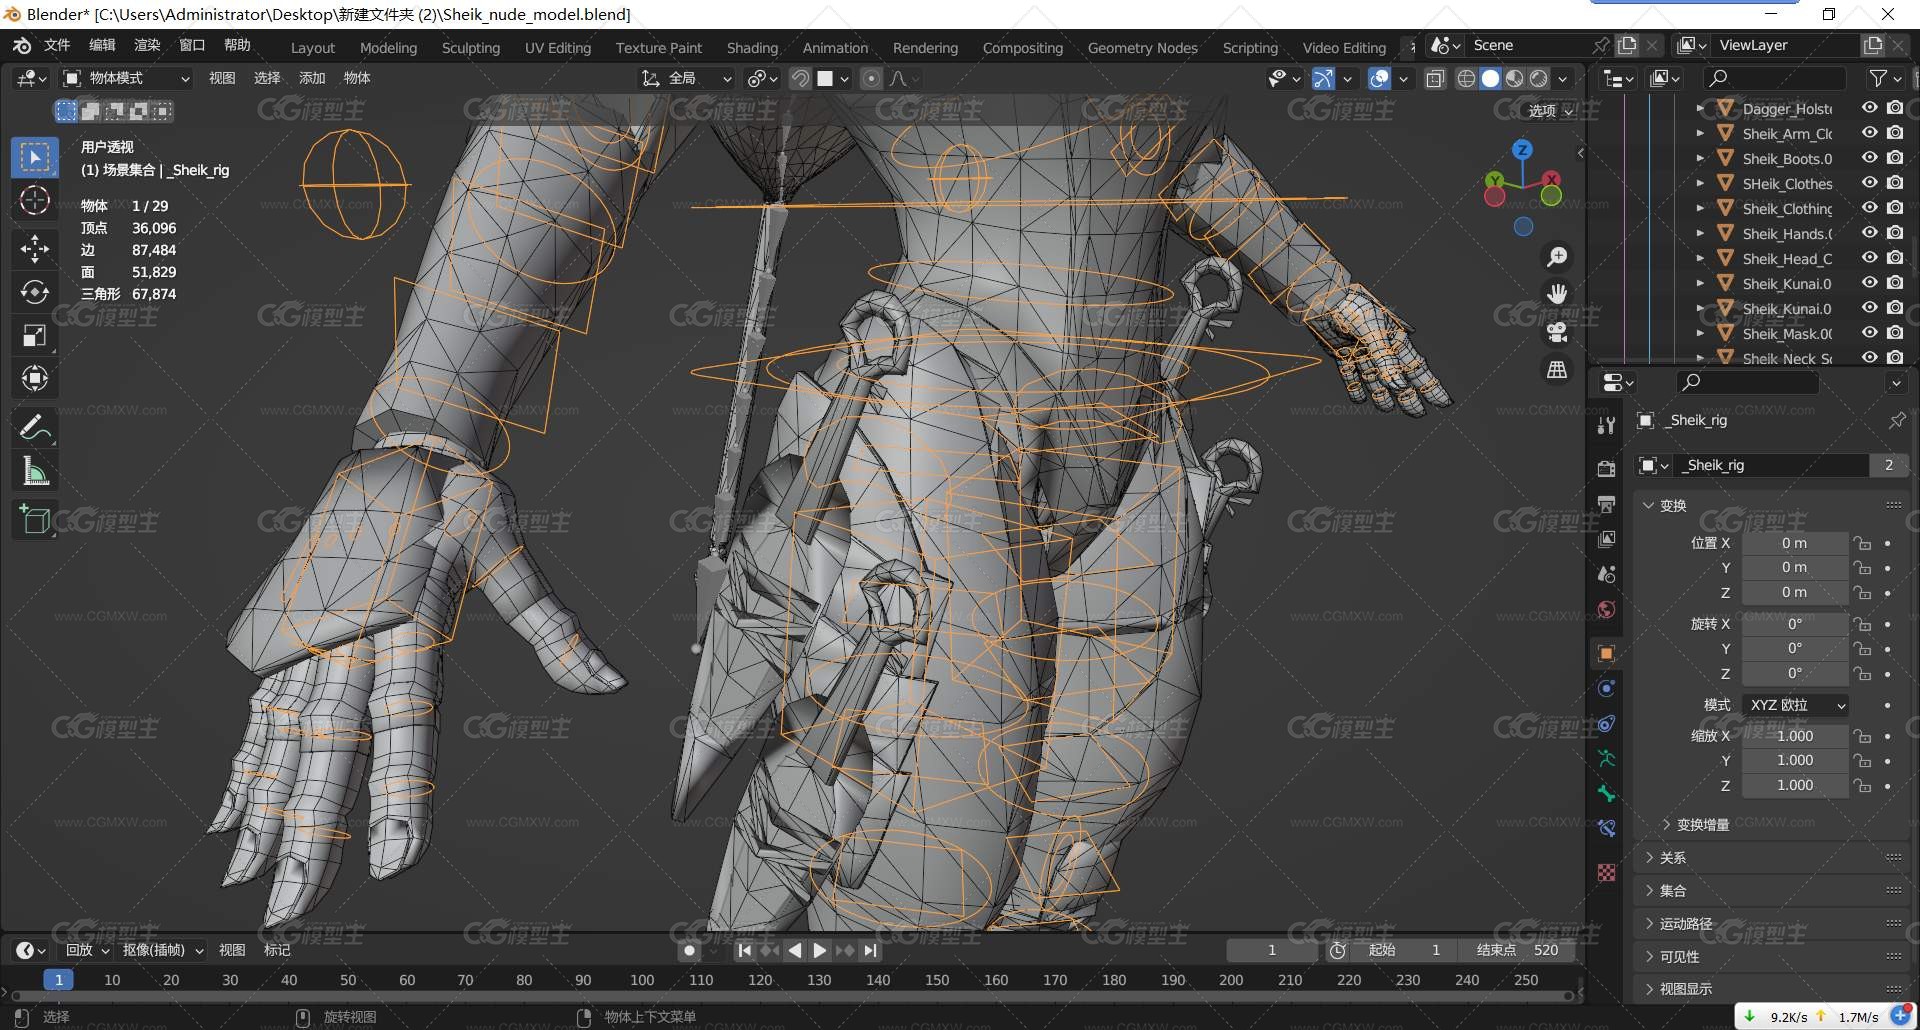Open the Tool properties tab

point(1606,425)
